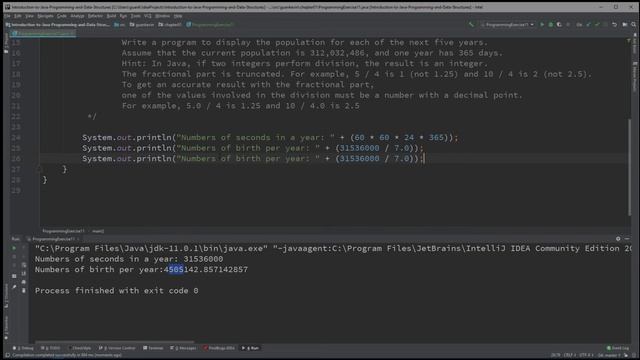640x360 pixels.
Task: Open the Version Control tool window tab
Action: pyautogui.click(x=117, y=348)
